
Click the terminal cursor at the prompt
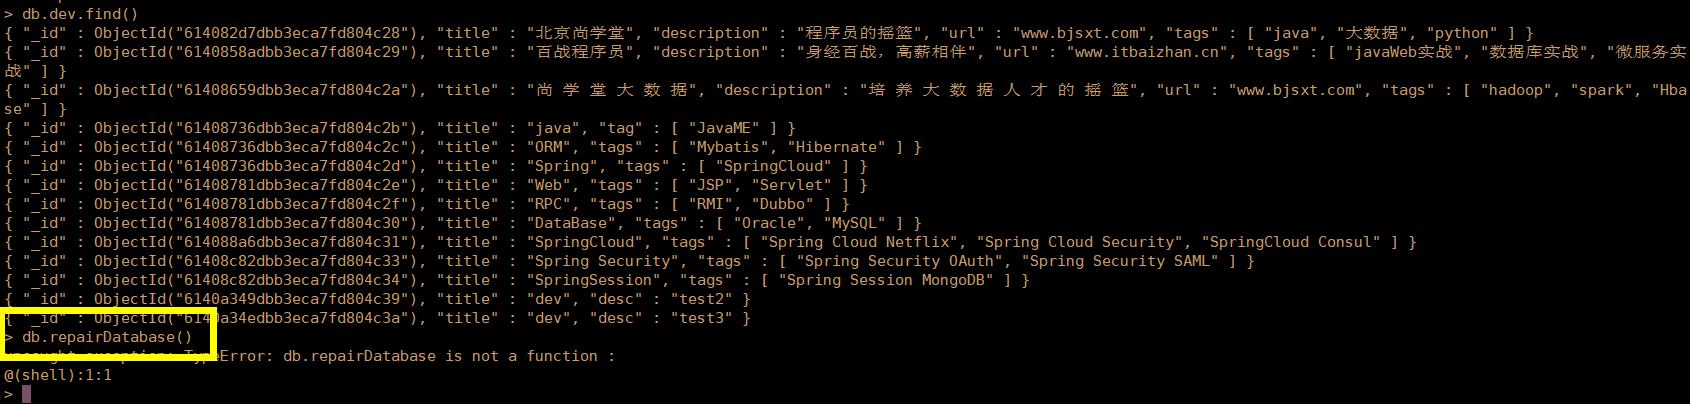point(27,394)
